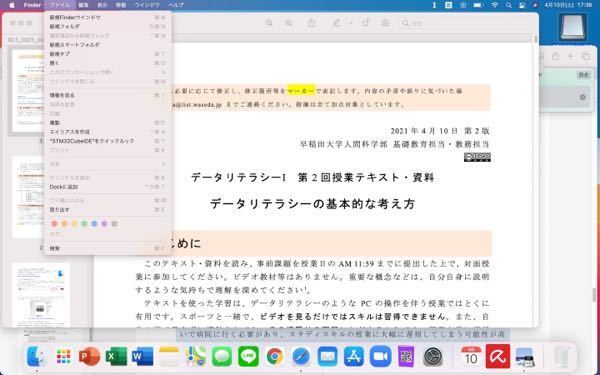Choose 検索 at bottom of File menu
Image resolution: width=600 pixels, height=375 pixels.
pos(108,248)
